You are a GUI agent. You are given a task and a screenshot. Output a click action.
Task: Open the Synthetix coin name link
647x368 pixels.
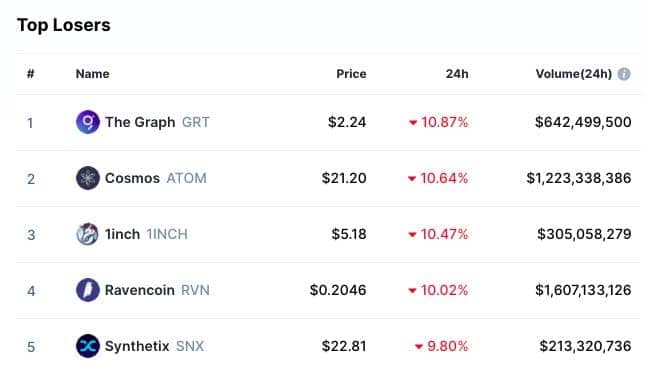[x=137, y=346]
